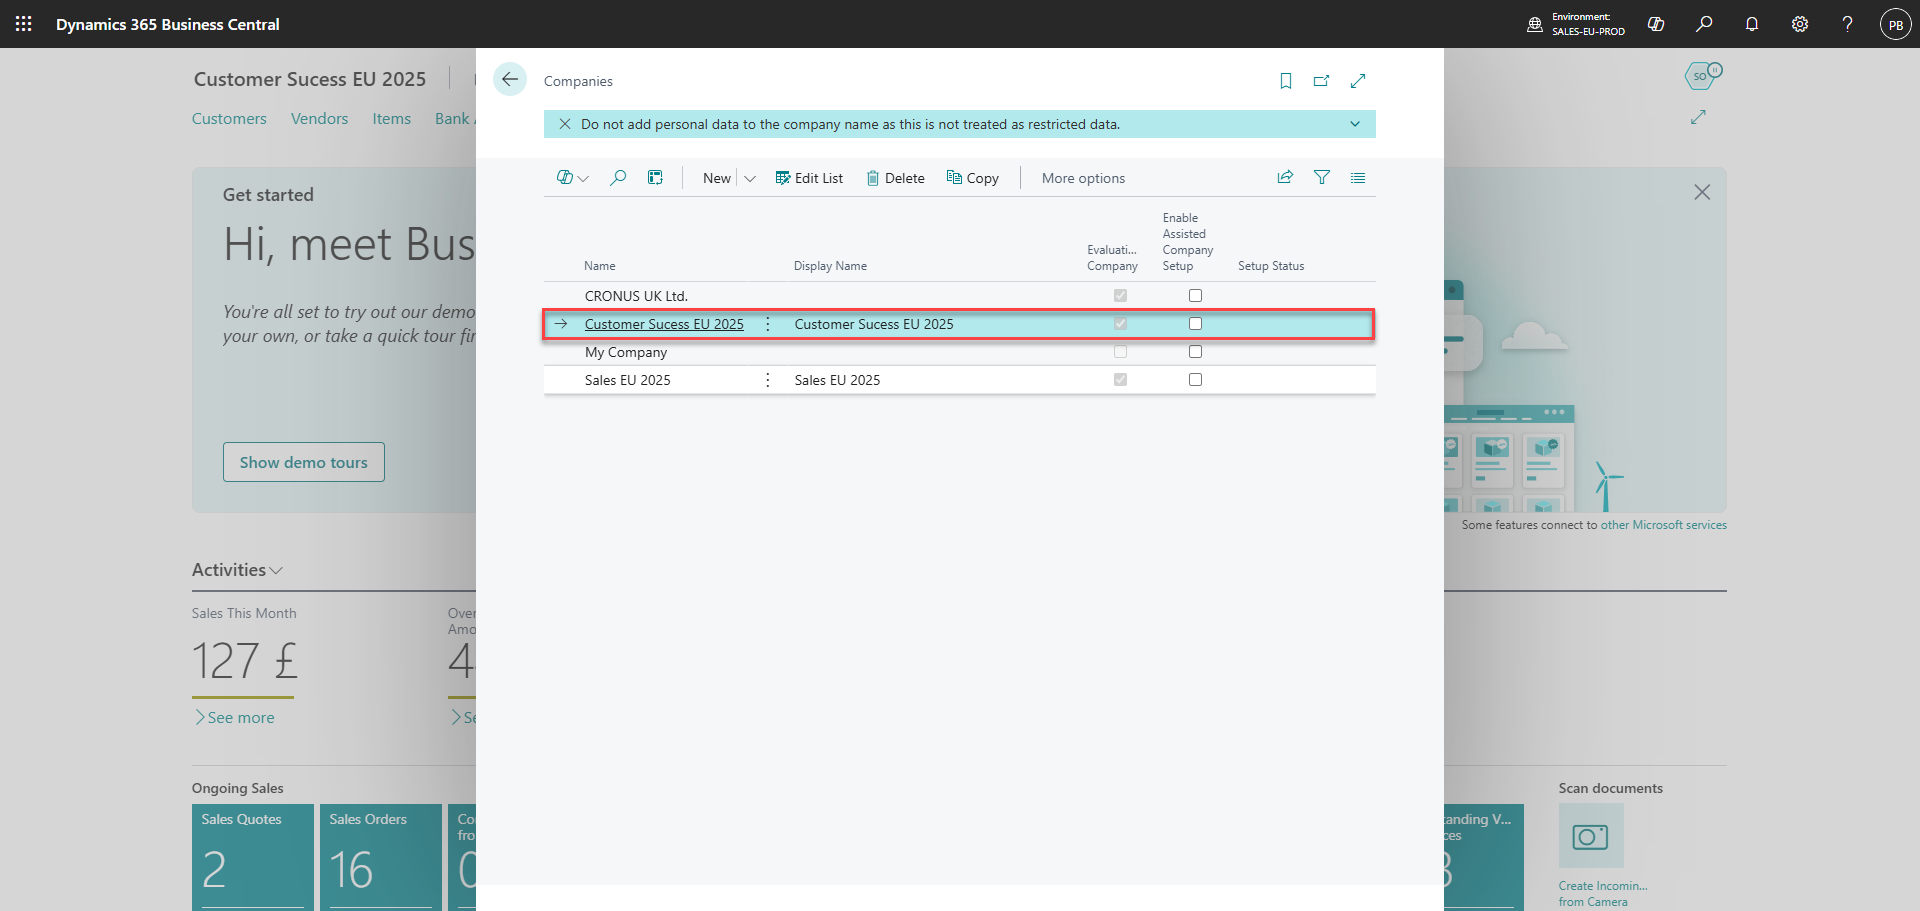Go back from Companies page

point(510,79)
